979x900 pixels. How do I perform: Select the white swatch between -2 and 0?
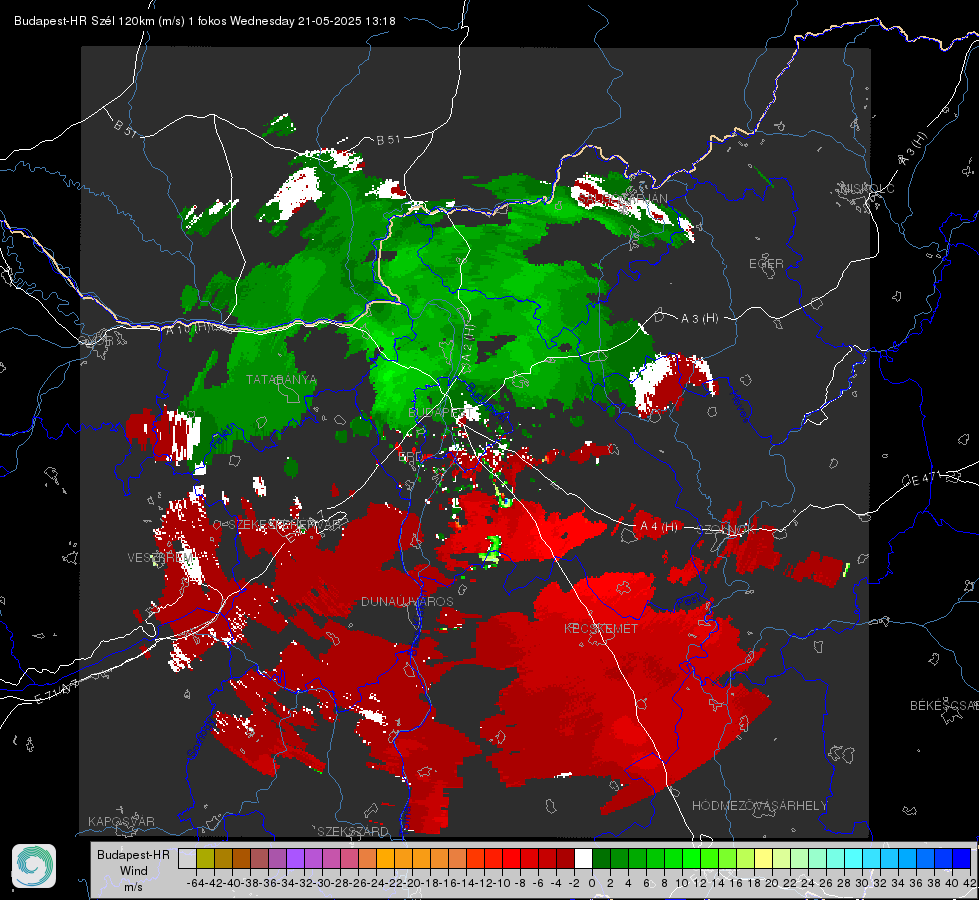tap(583, 858)
